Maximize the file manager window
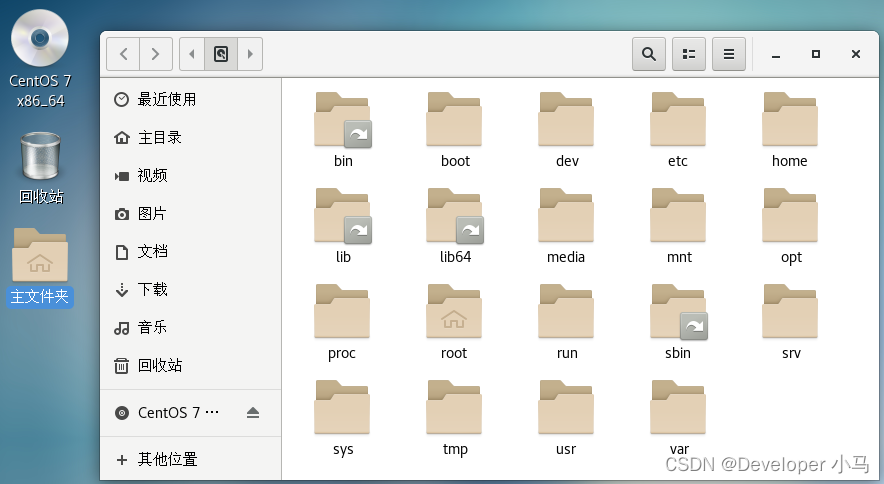Viewport: 884px width, 484px height. pos(816,54)
